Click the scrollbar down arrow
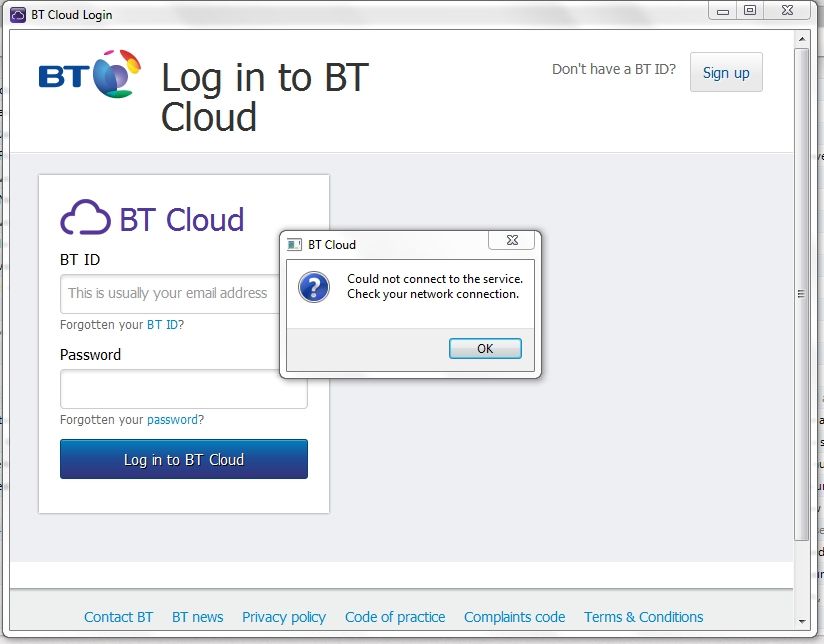 802,621
